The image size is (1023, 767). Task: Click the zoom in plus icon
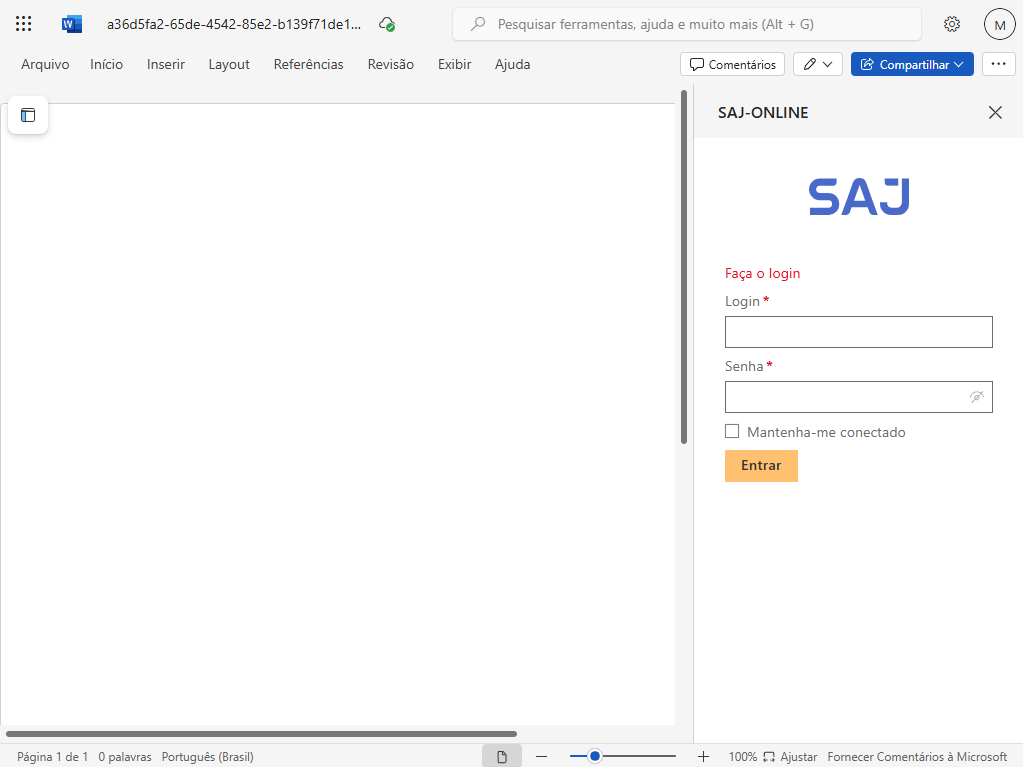(x=703, y=757)
